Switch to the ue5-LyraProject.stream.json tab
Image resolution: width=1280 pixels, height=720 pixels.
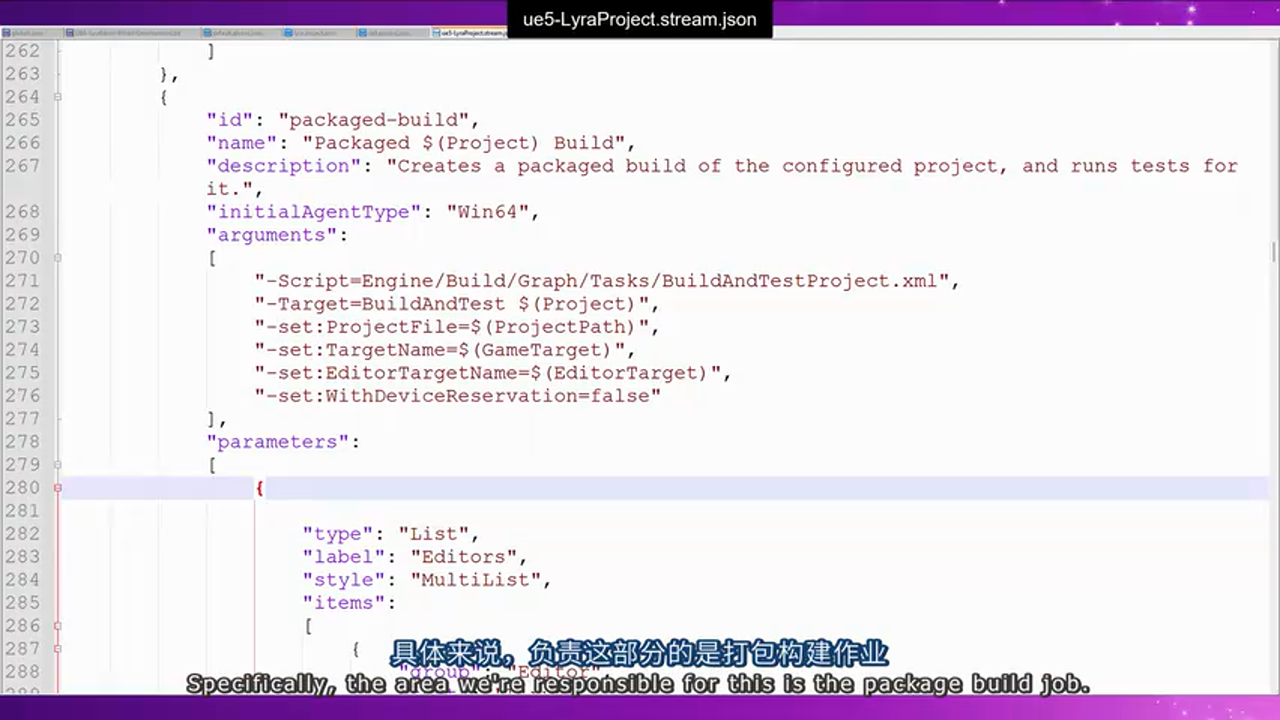tap(470, 32)
